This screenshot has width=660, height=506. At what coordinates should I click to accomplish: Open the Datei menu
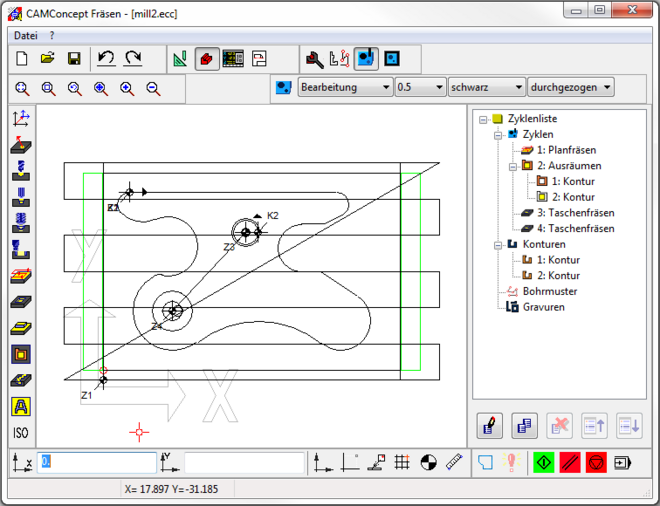(25, 35)
